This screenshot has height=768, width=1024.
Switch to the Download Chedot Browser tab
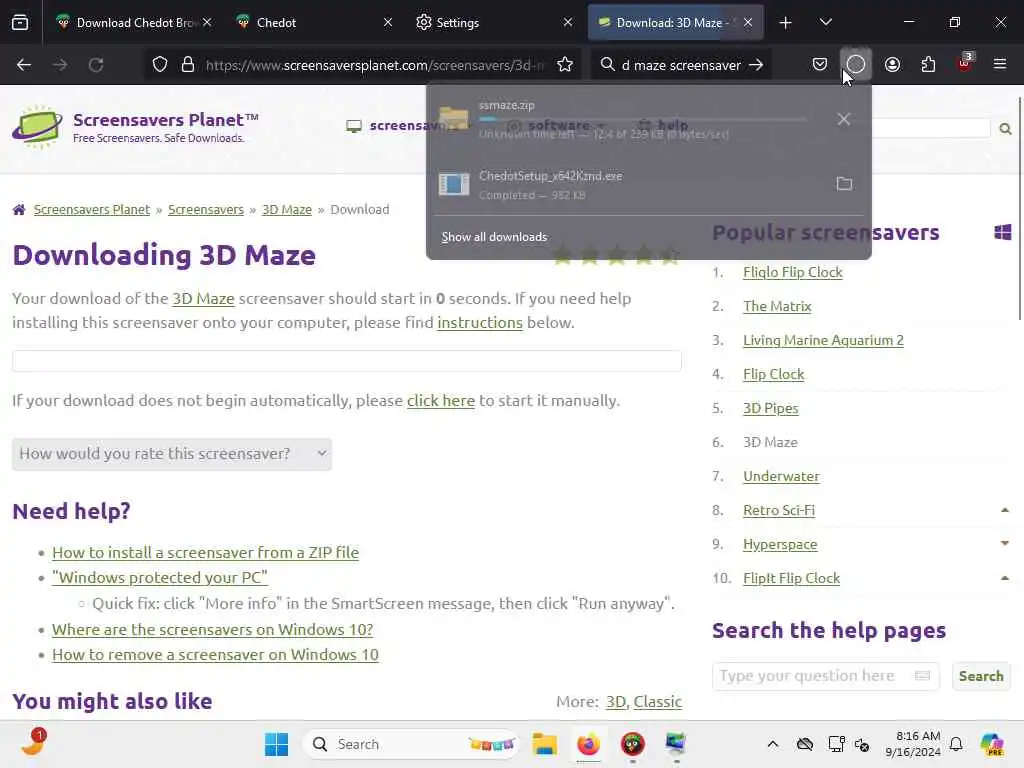coord(133,22)
